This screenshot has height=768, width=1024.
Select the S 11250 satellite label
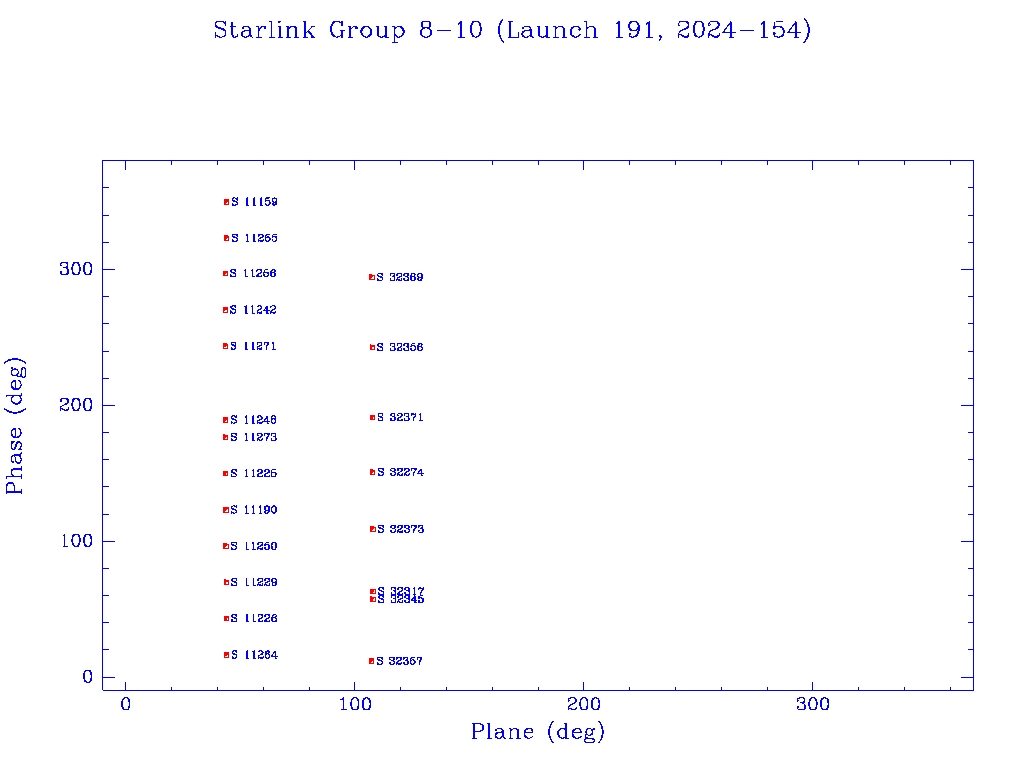[253, 546]
